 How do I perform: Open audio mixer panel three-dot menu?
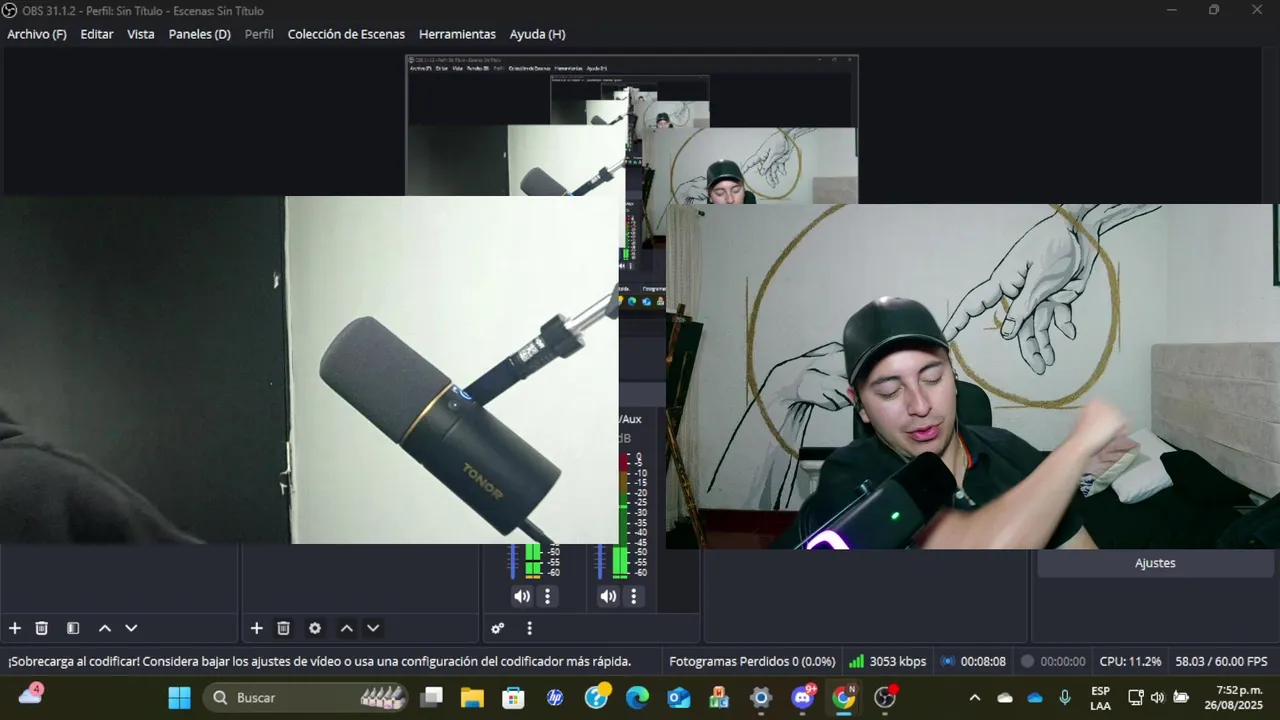[530, 628]
